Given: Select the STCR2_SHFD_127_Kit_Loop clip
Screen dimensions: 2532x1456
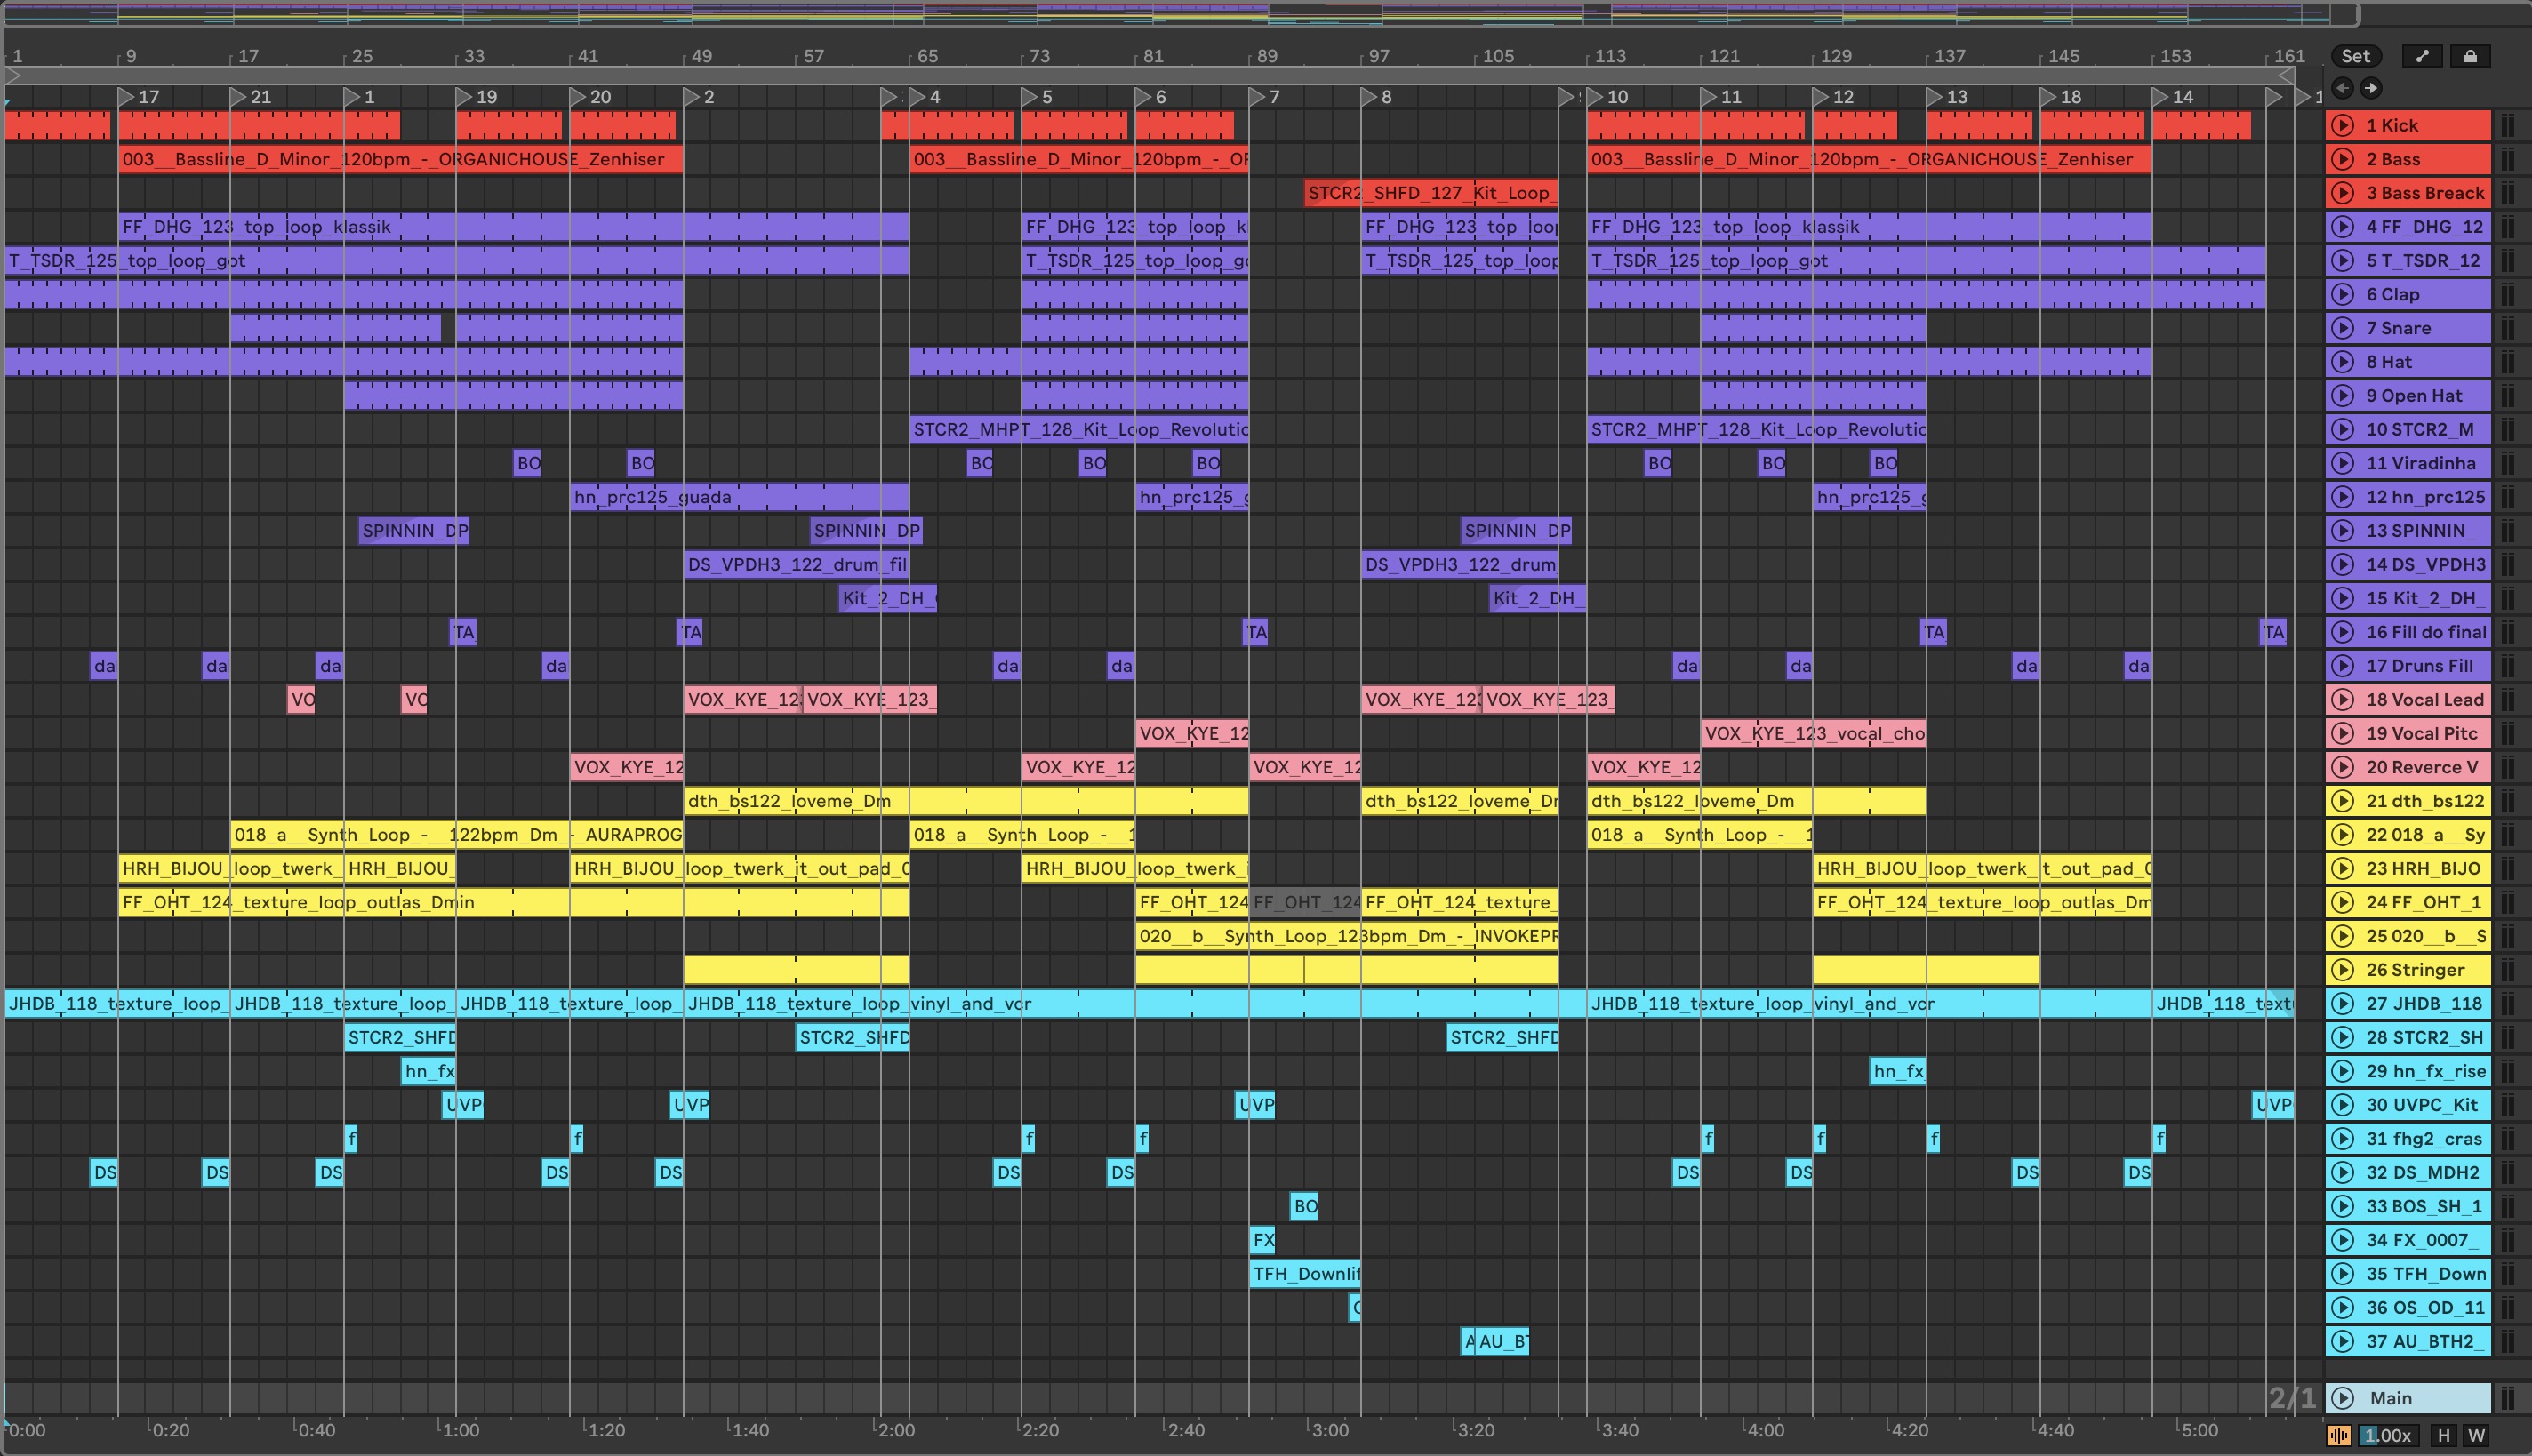Looking at the screenshot, I should tap(1430, 193).
